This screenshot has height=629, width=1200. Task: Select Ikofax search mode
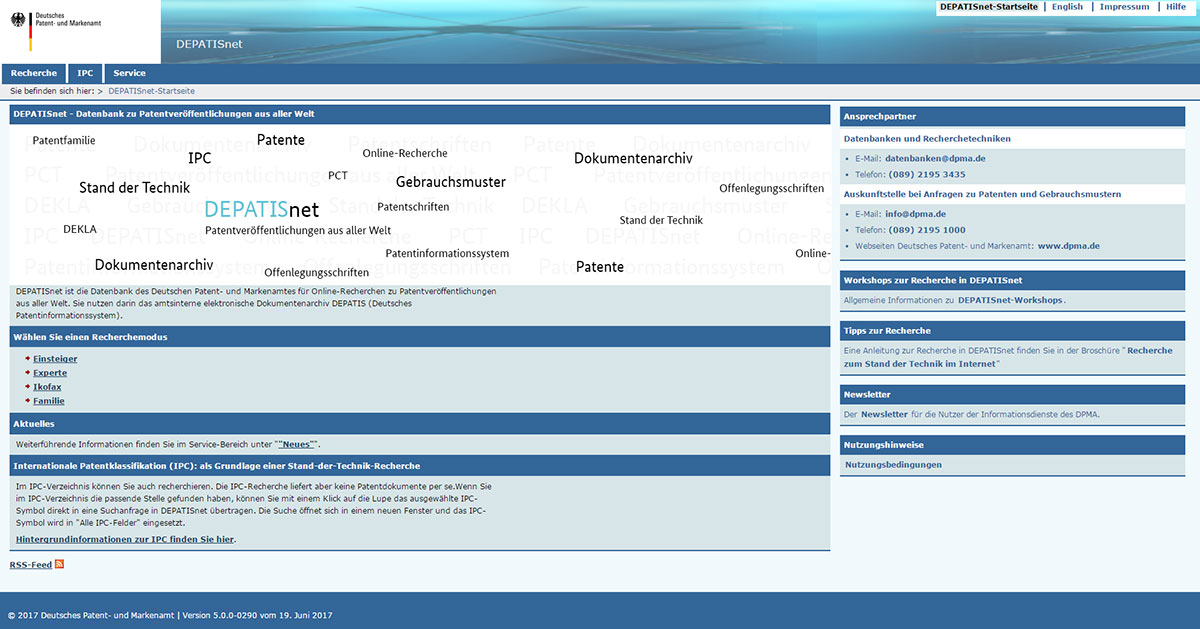pos(47,387)
